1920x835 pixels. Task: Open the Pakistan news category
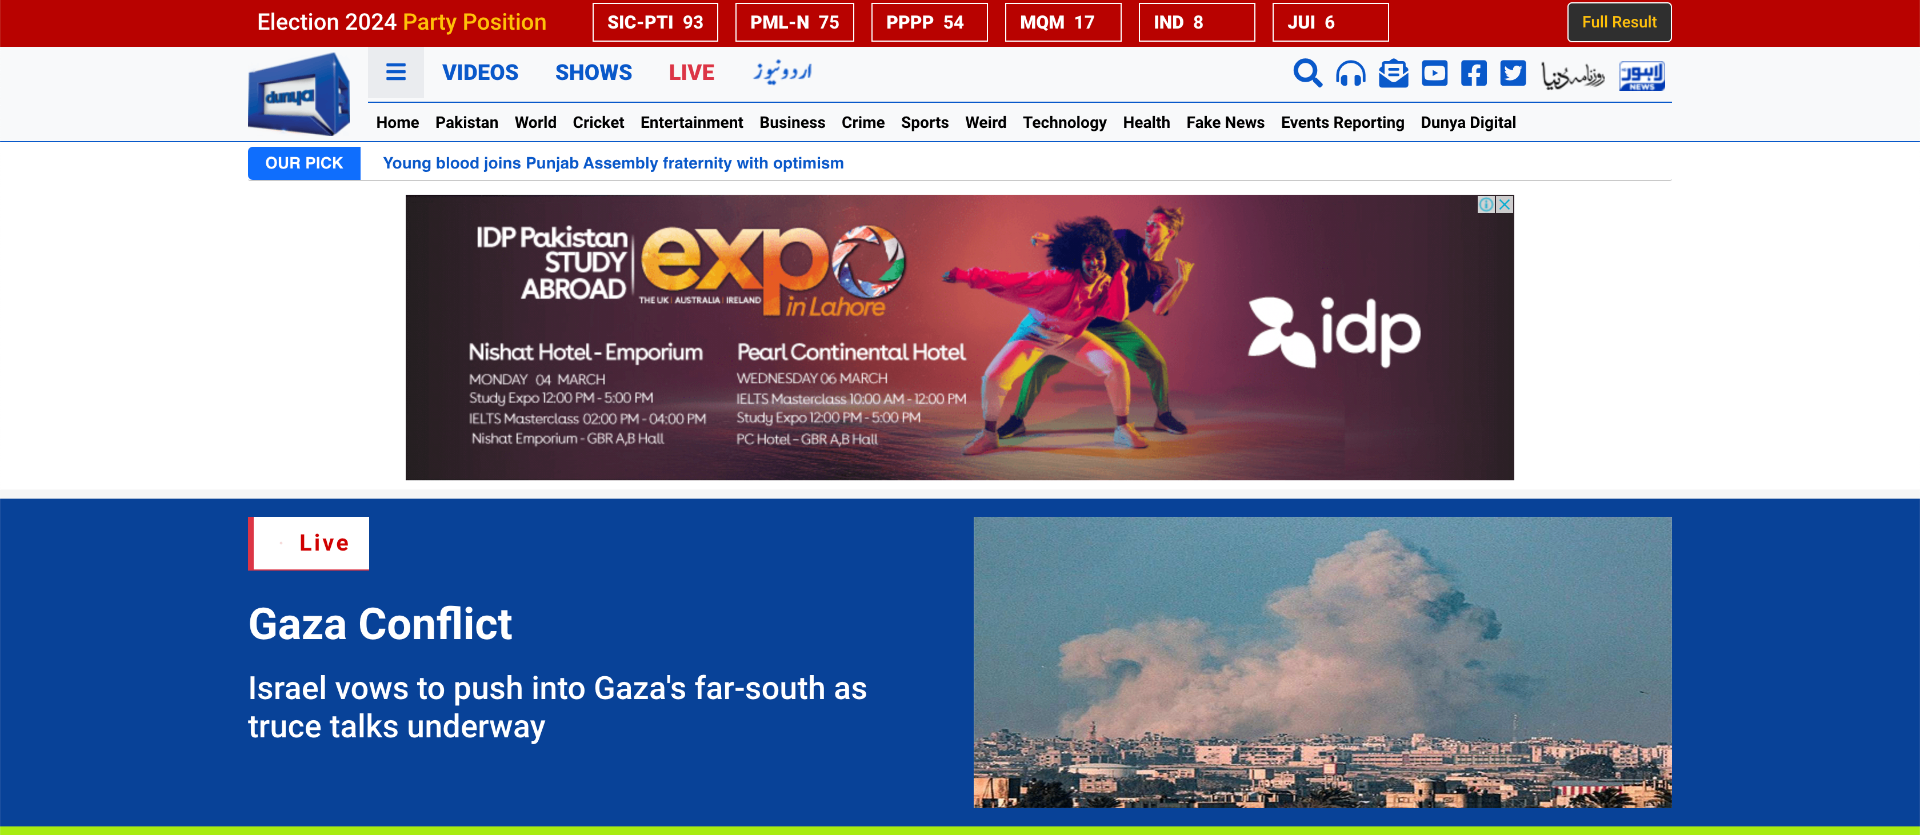(467, 122)
